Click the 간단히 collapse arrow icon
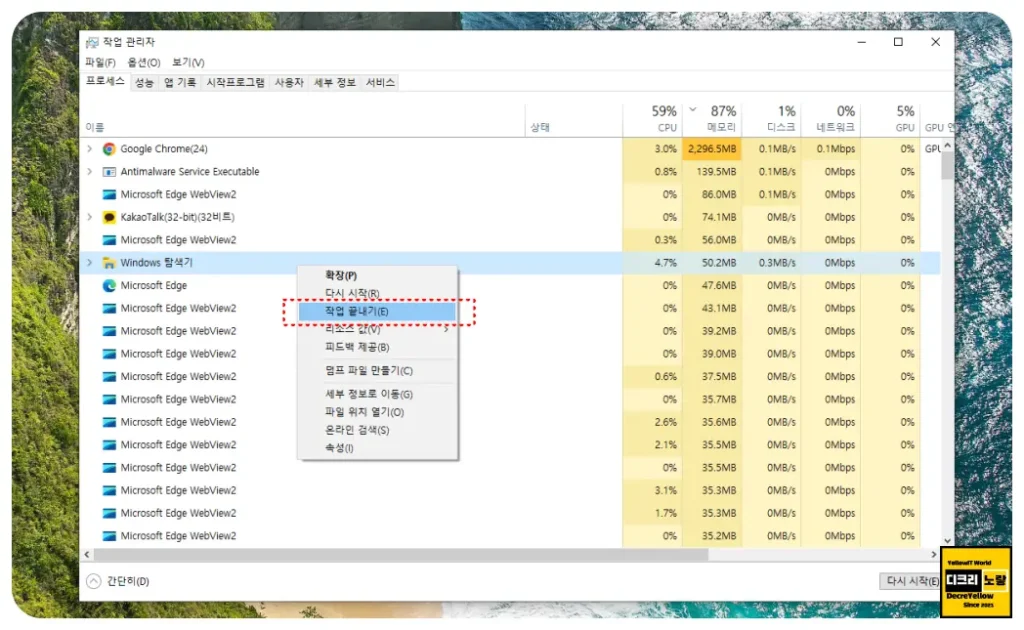This screenshot has height=630, width=1024. coord(94,581)
